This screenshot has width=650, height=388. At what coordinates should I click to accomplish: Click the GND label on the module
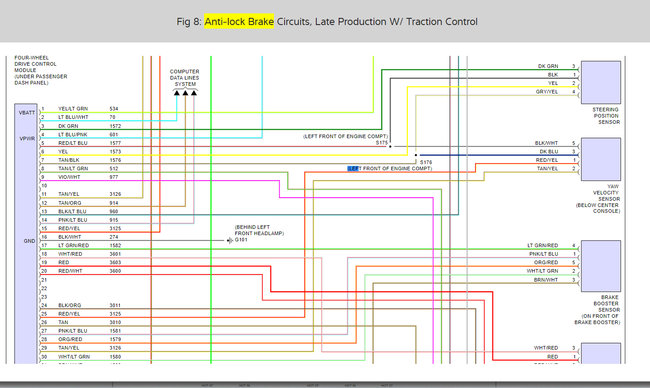(29, 241)
